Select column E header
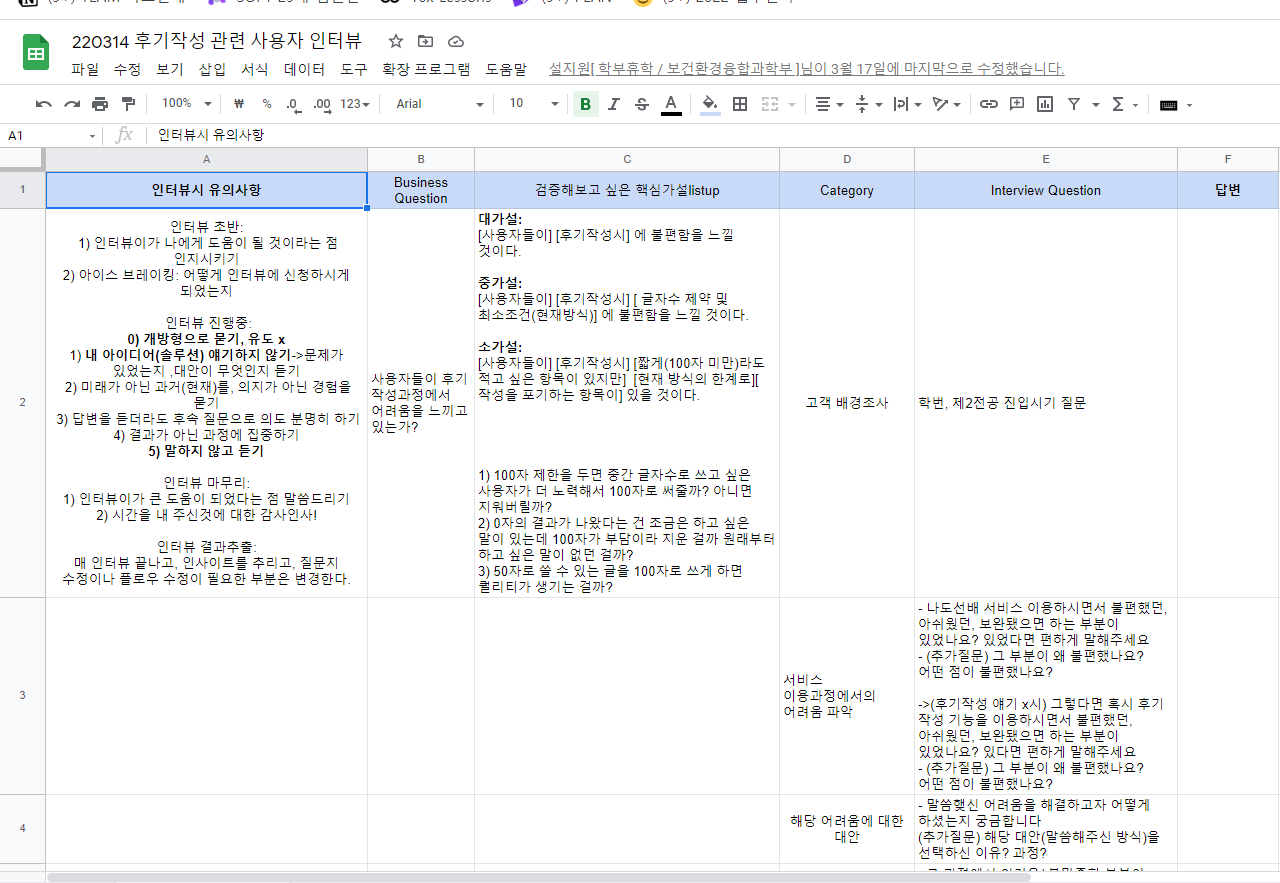The height and width of the screenshot is (883, 1280). coord(1046,160)
